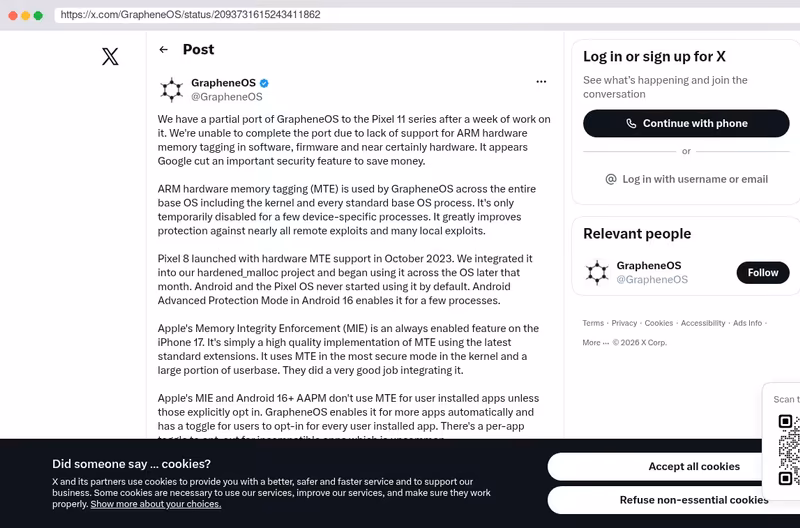Click the GrapheneOS post author avatar

(x=171, y=90)
